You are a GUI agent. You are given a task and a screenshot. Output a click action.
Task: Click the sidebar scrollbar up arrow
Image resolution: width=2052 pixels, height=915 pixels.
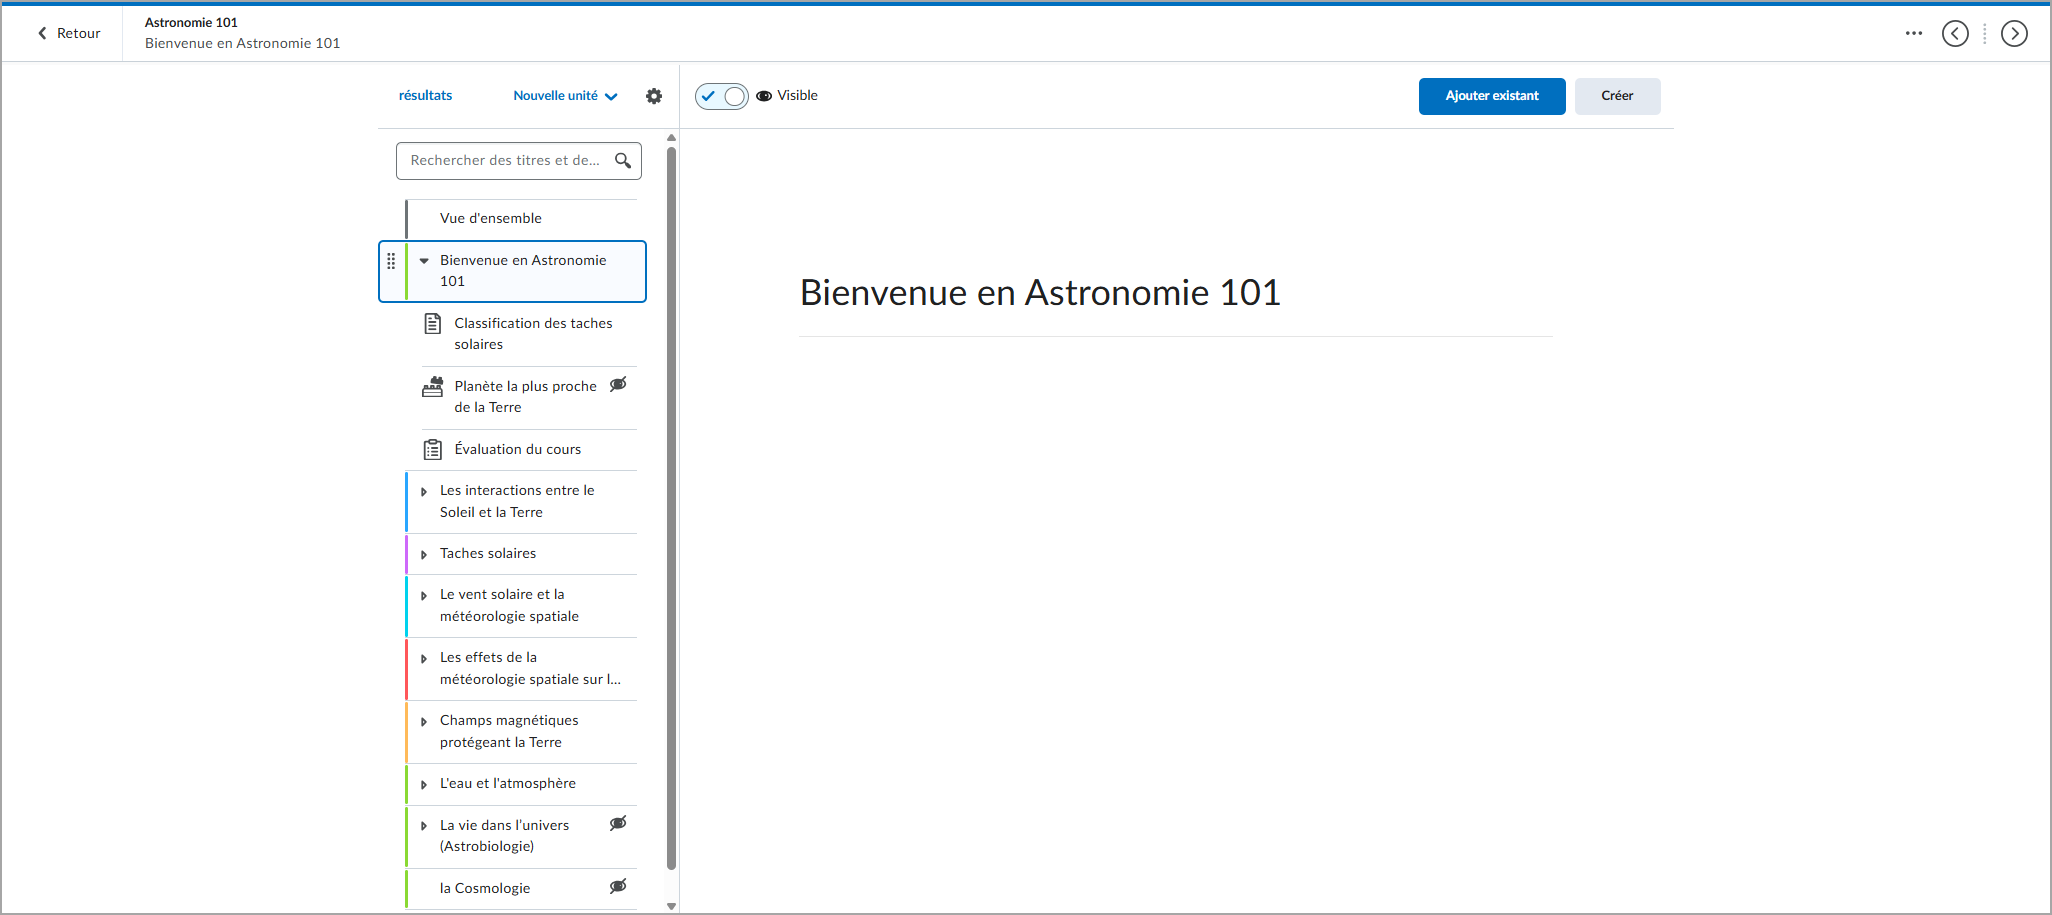point(672,138)
